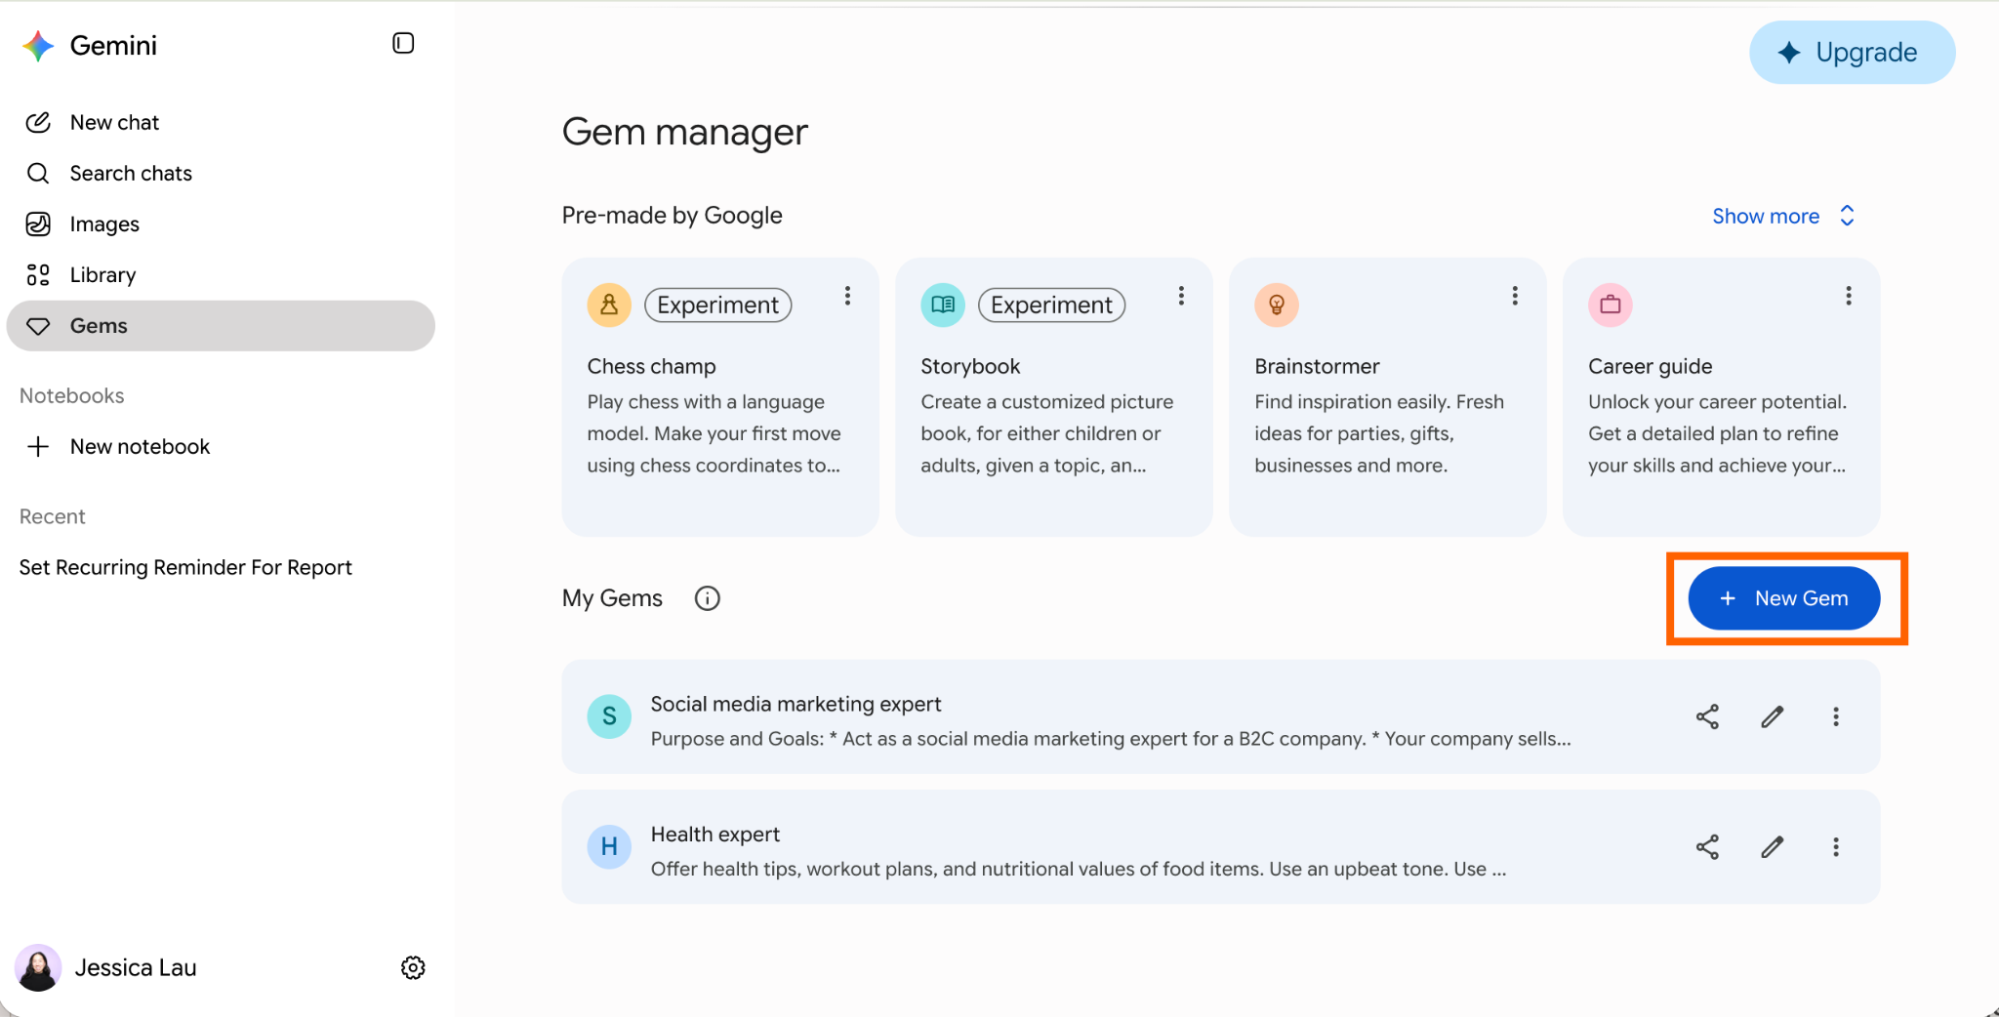Open Storybook gem card
The image size is (1999, 1018).
[x=1054, y=397]
